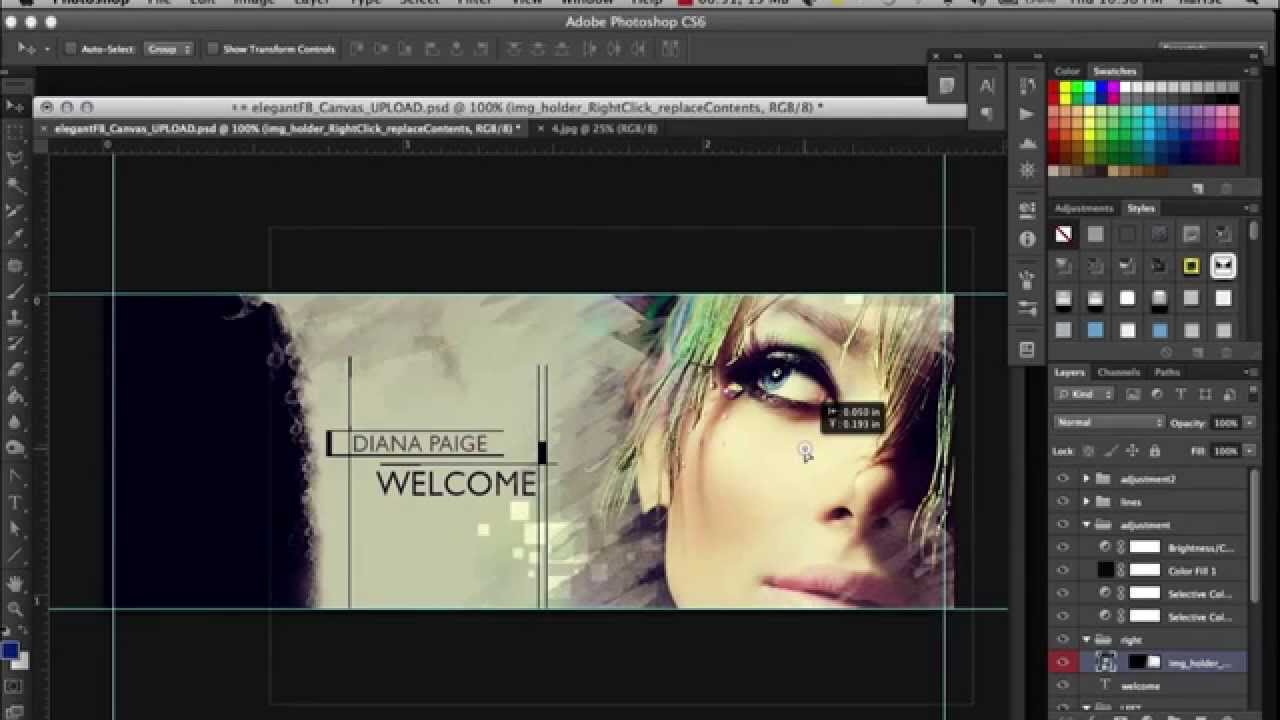Image resolution: width=1280 pixels, height=720 pixels.
Task: Select the Eraser tool
Action: [15, 370]
